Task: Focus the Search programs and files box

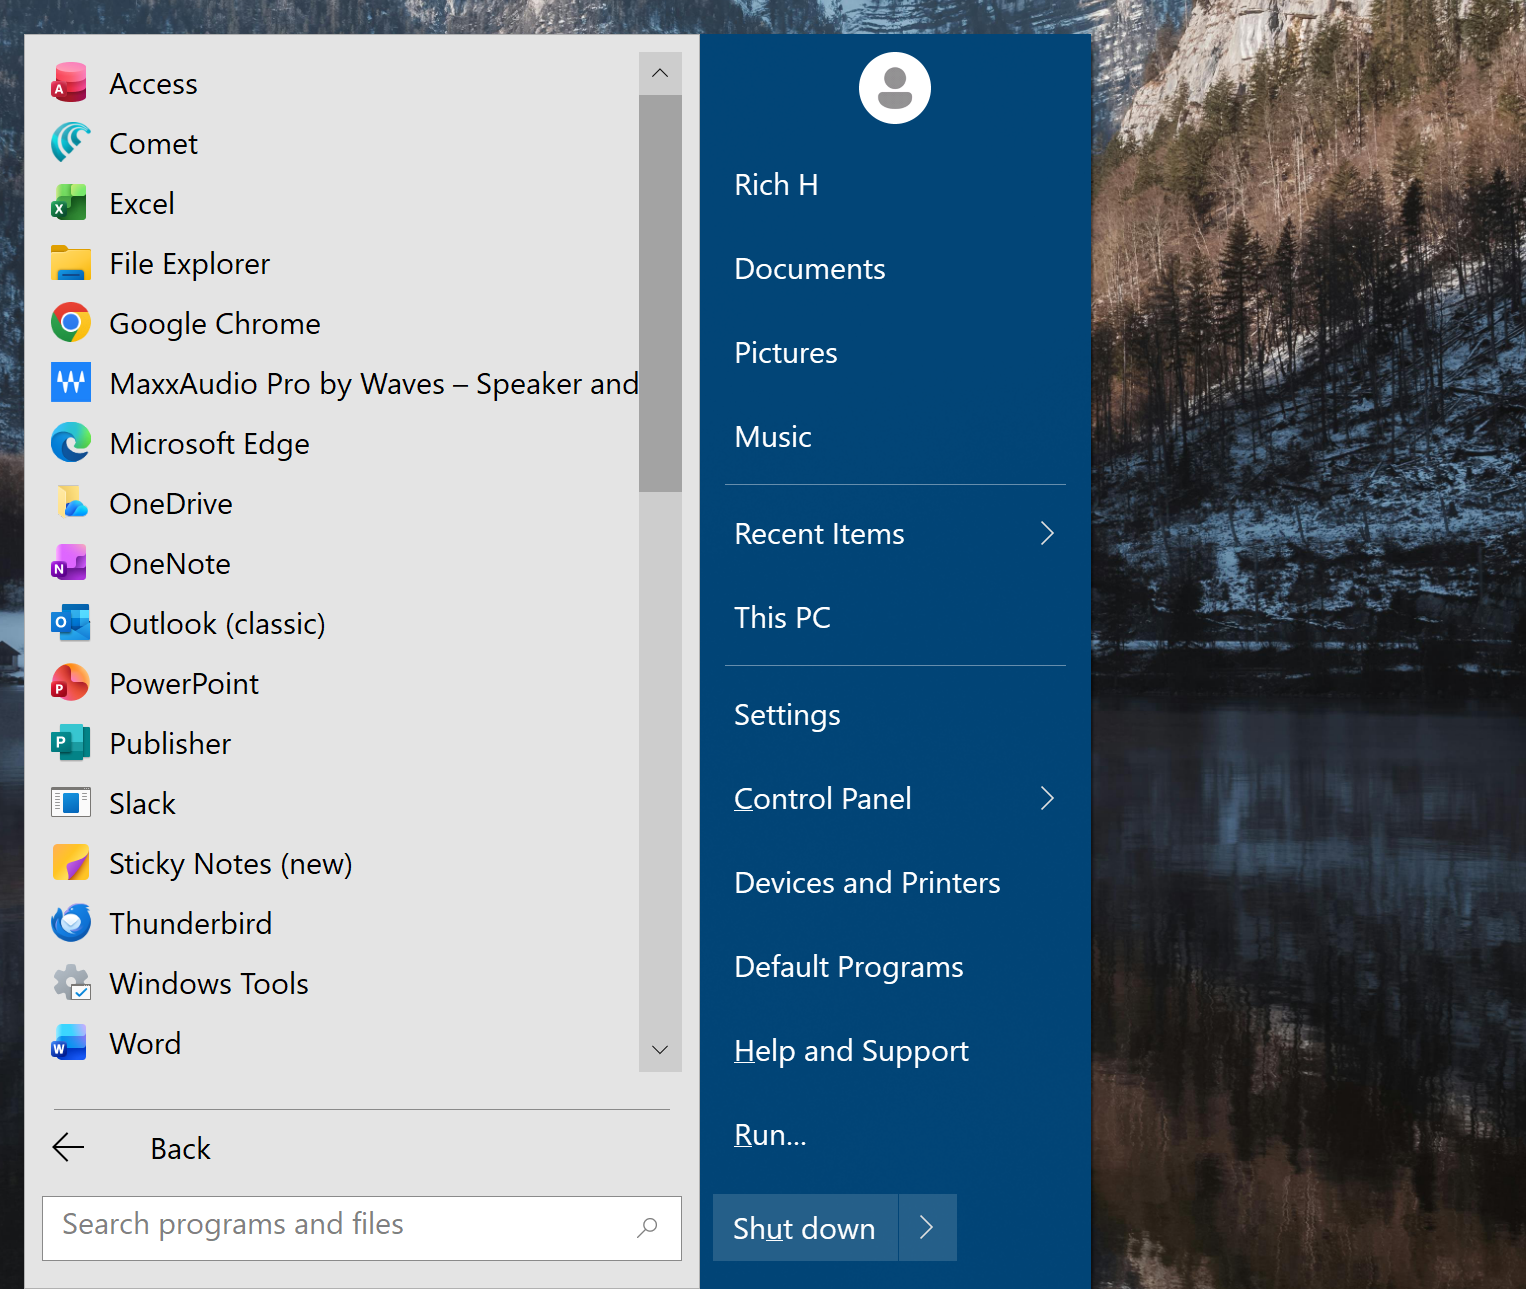Action: point(362,1228)
